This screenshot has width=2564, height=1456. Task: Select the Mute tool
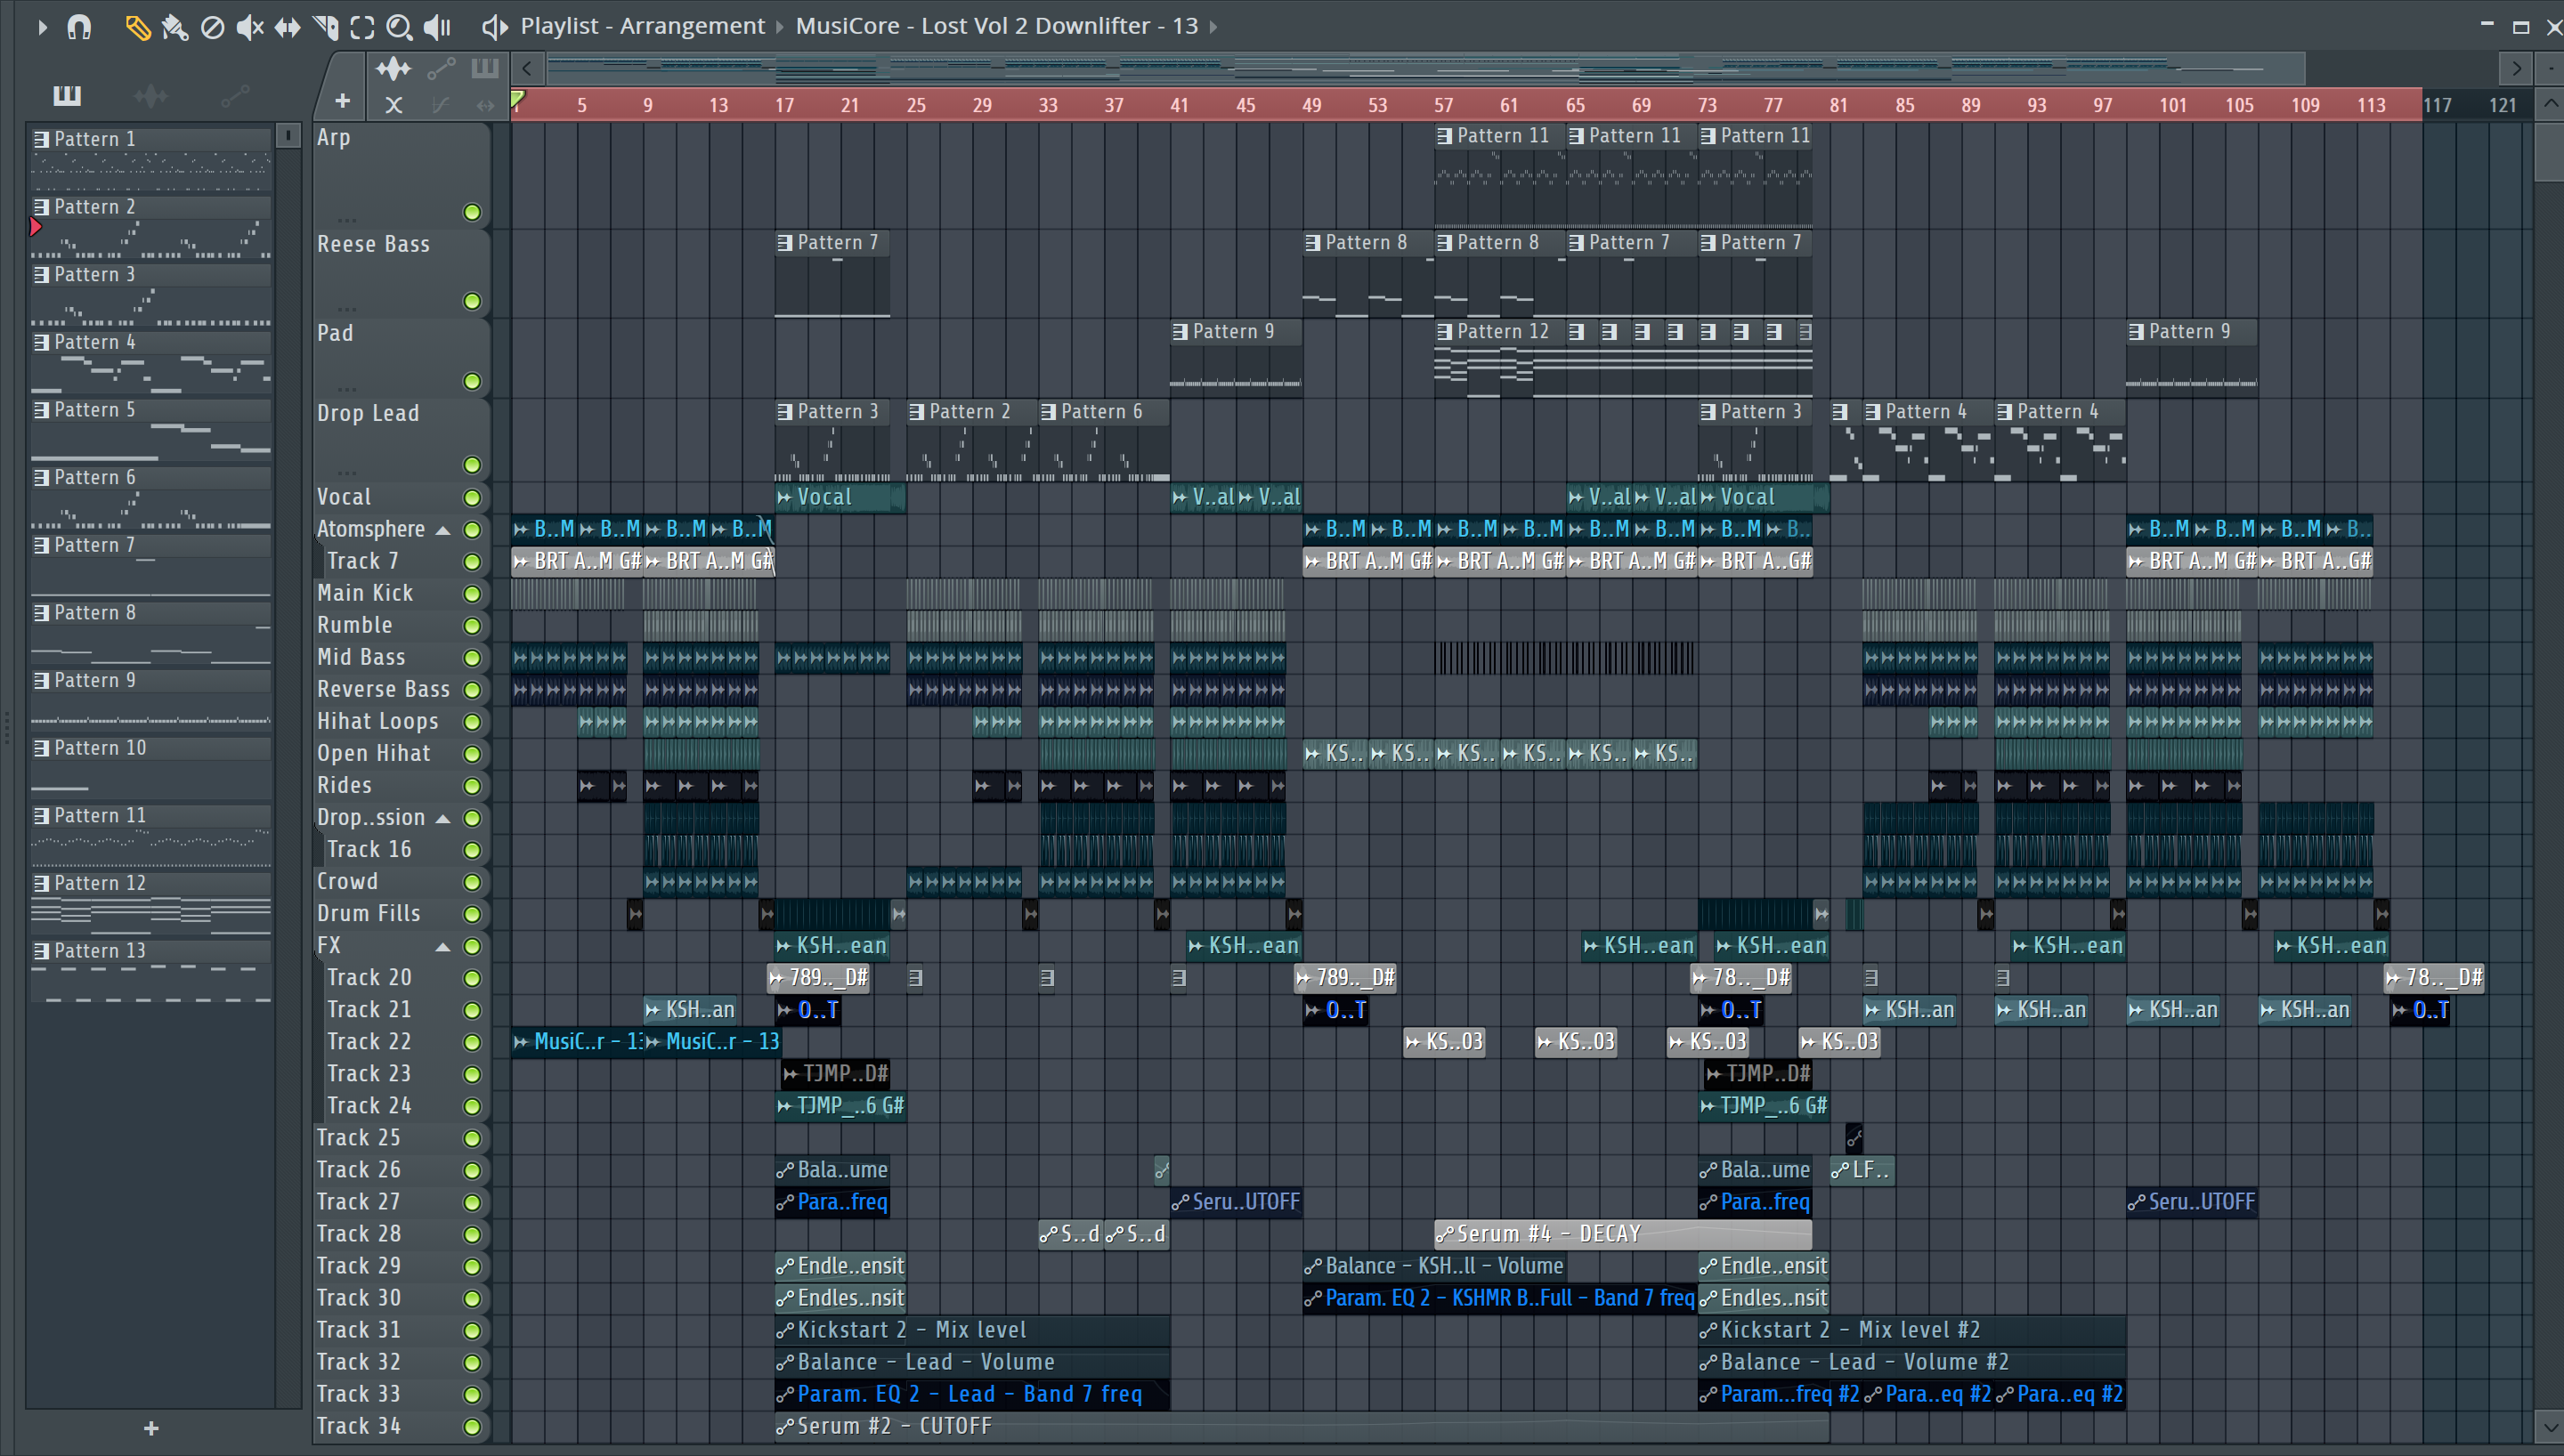tap(249, 27)
